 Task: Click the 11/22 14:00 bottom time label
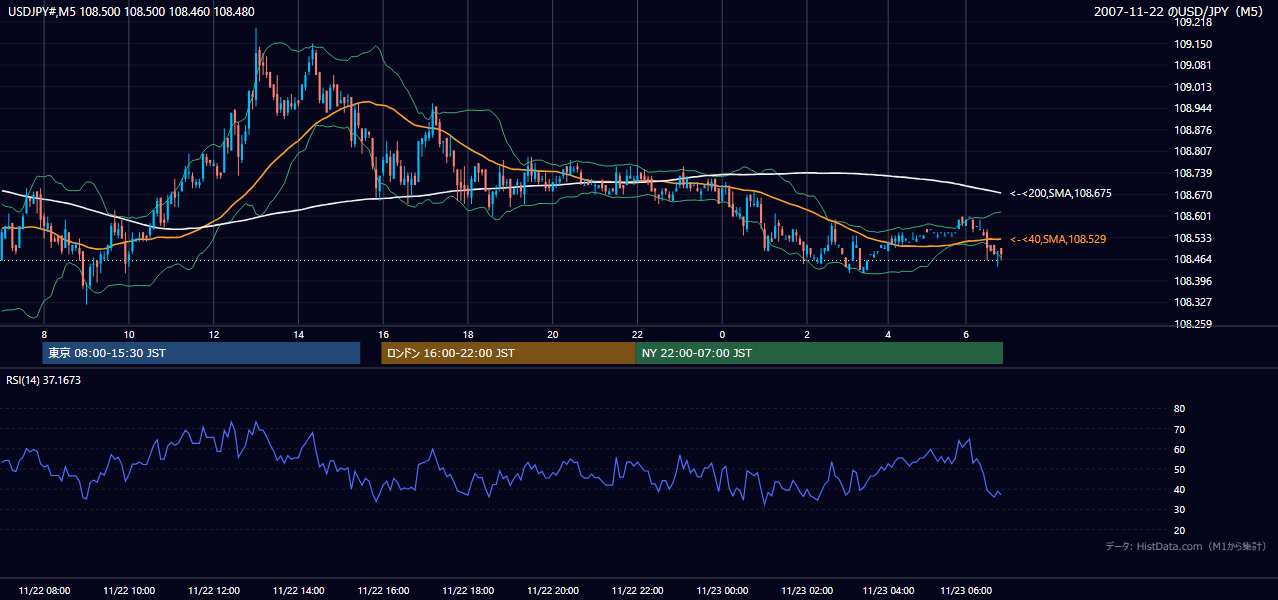299,591
